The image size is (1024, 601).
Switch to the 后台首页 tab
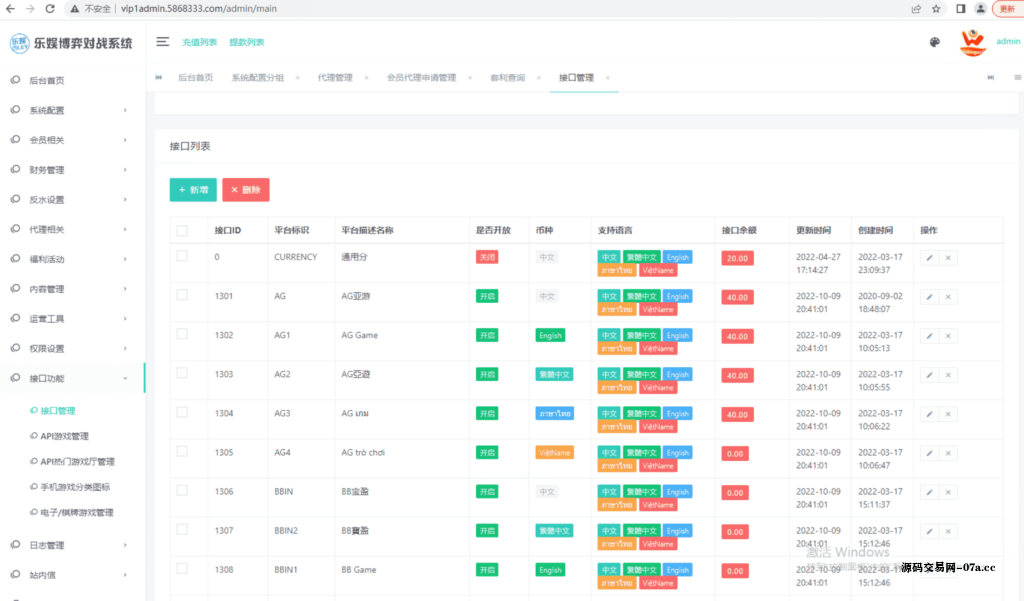point(195,78)
